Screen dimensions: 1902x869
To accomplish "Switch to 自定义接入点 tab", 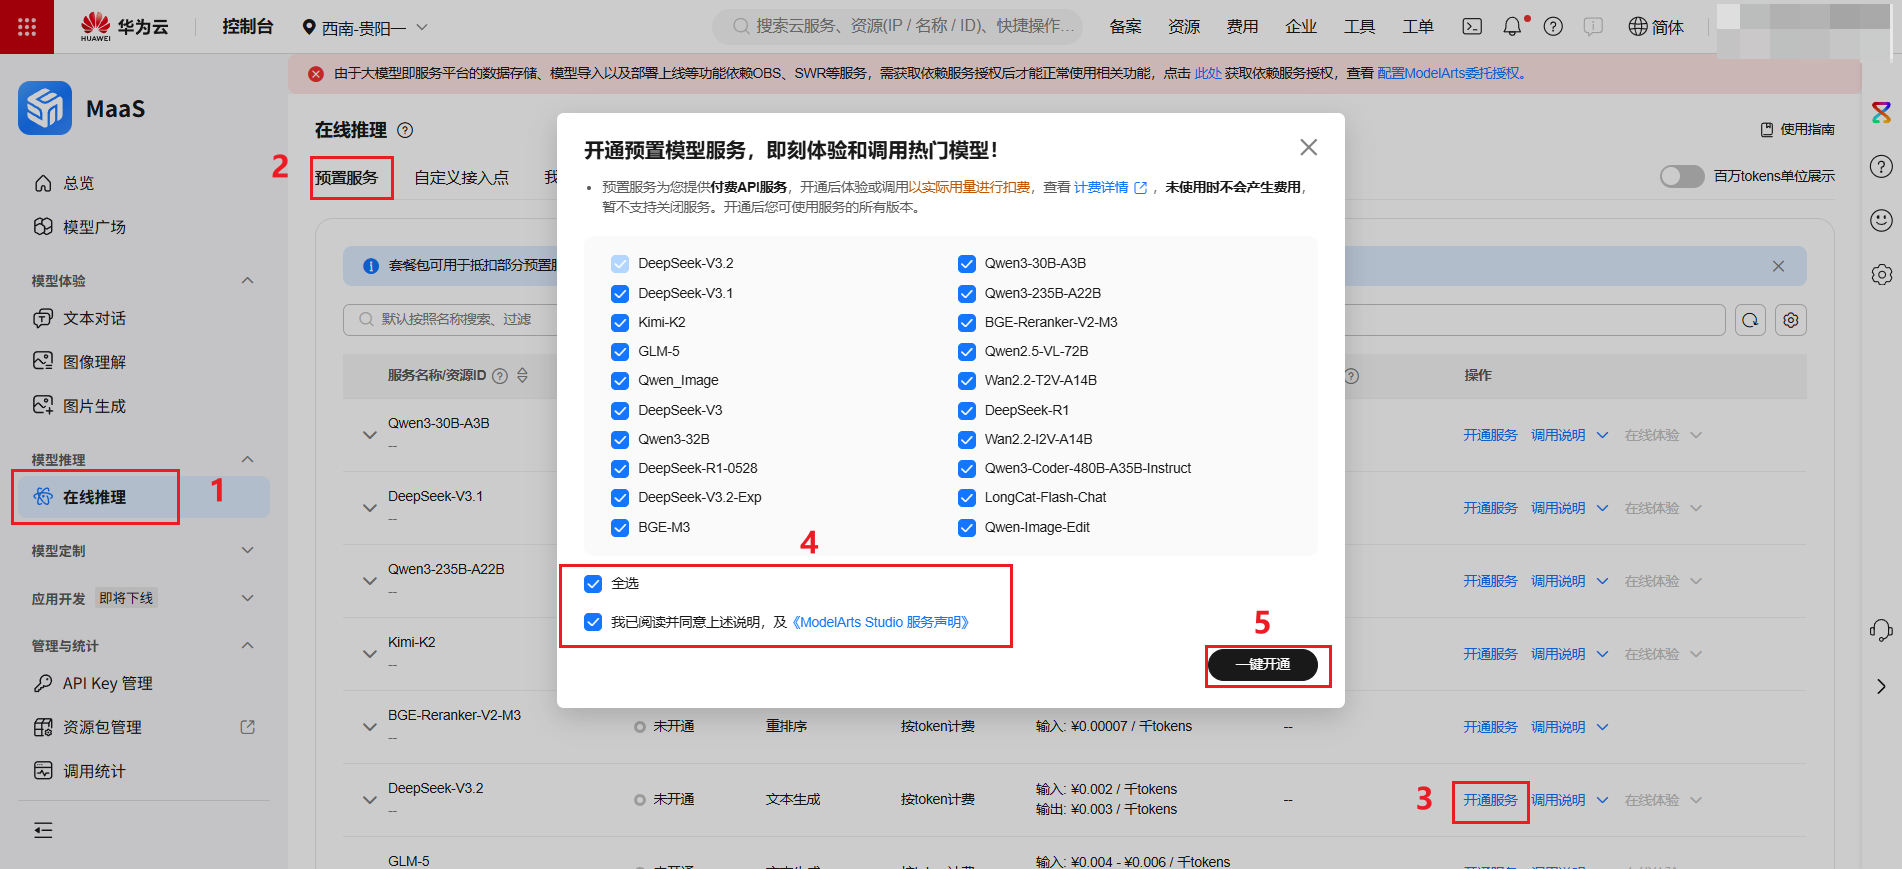I will click(461, 177).
